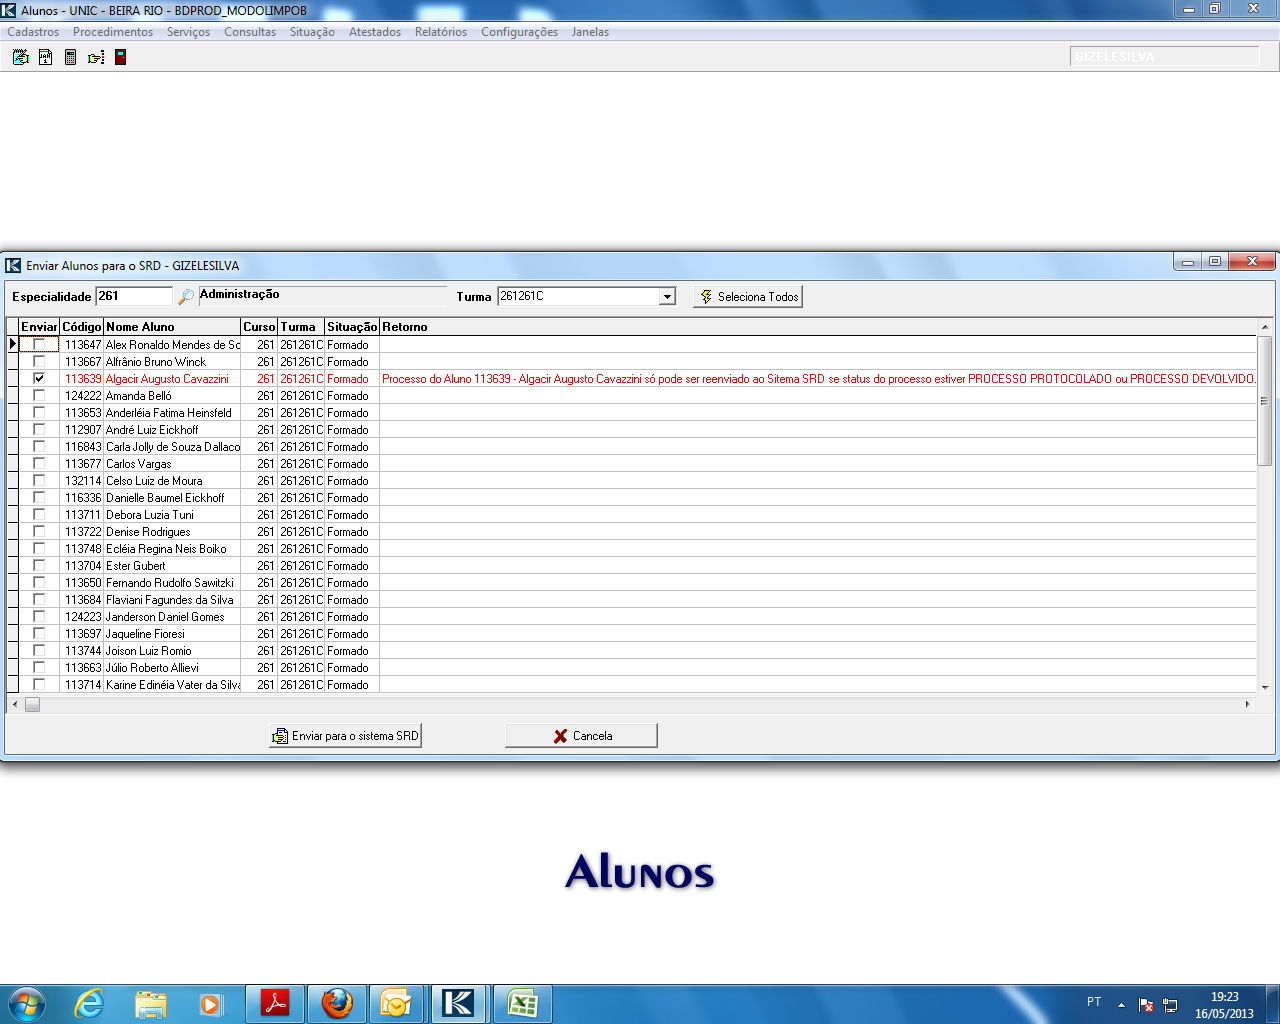Click the Show Desktop strip beside the clock
1280x1024 pixels.
(x=1273, y=1004)
